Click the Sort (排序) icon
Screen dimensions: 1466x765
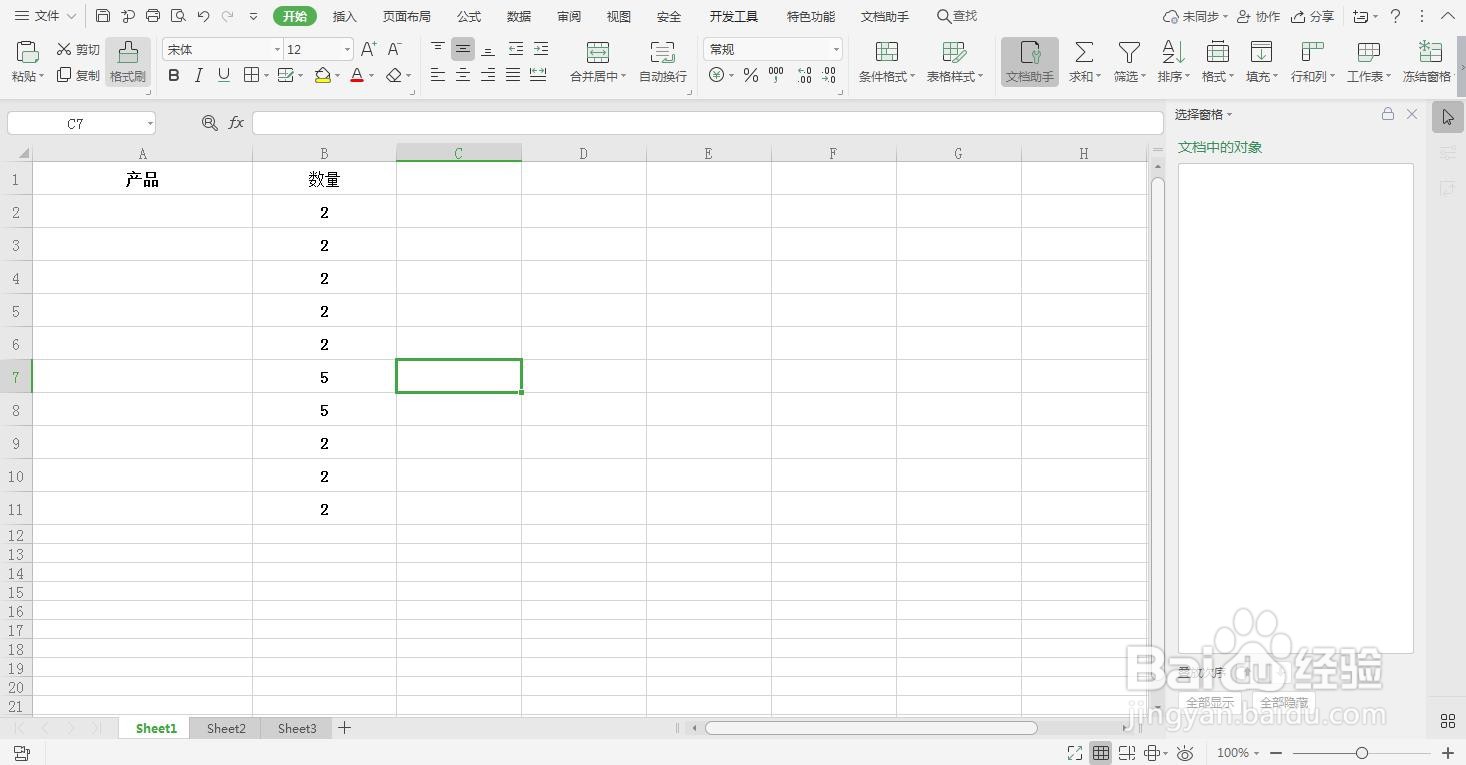[x=1173, y=53]
